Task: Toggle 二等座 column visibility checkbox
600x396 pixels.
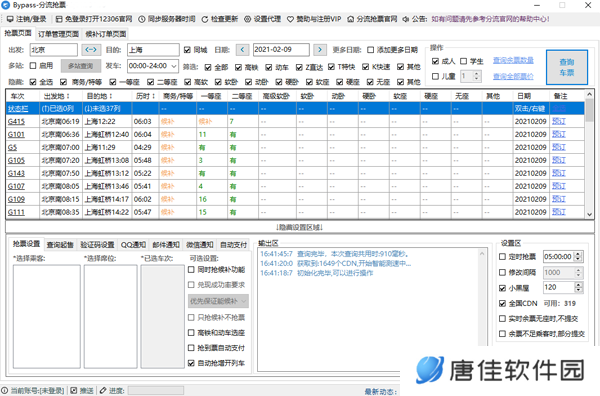Action: (x=150, y=82)
